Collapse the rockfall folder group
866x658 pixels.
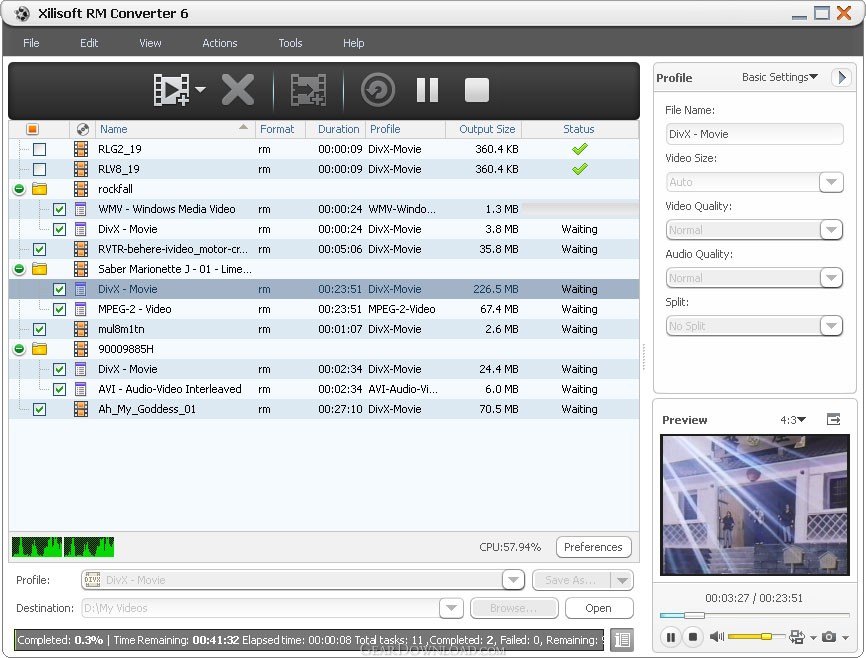pyautogui.click(x=19, y=189)
